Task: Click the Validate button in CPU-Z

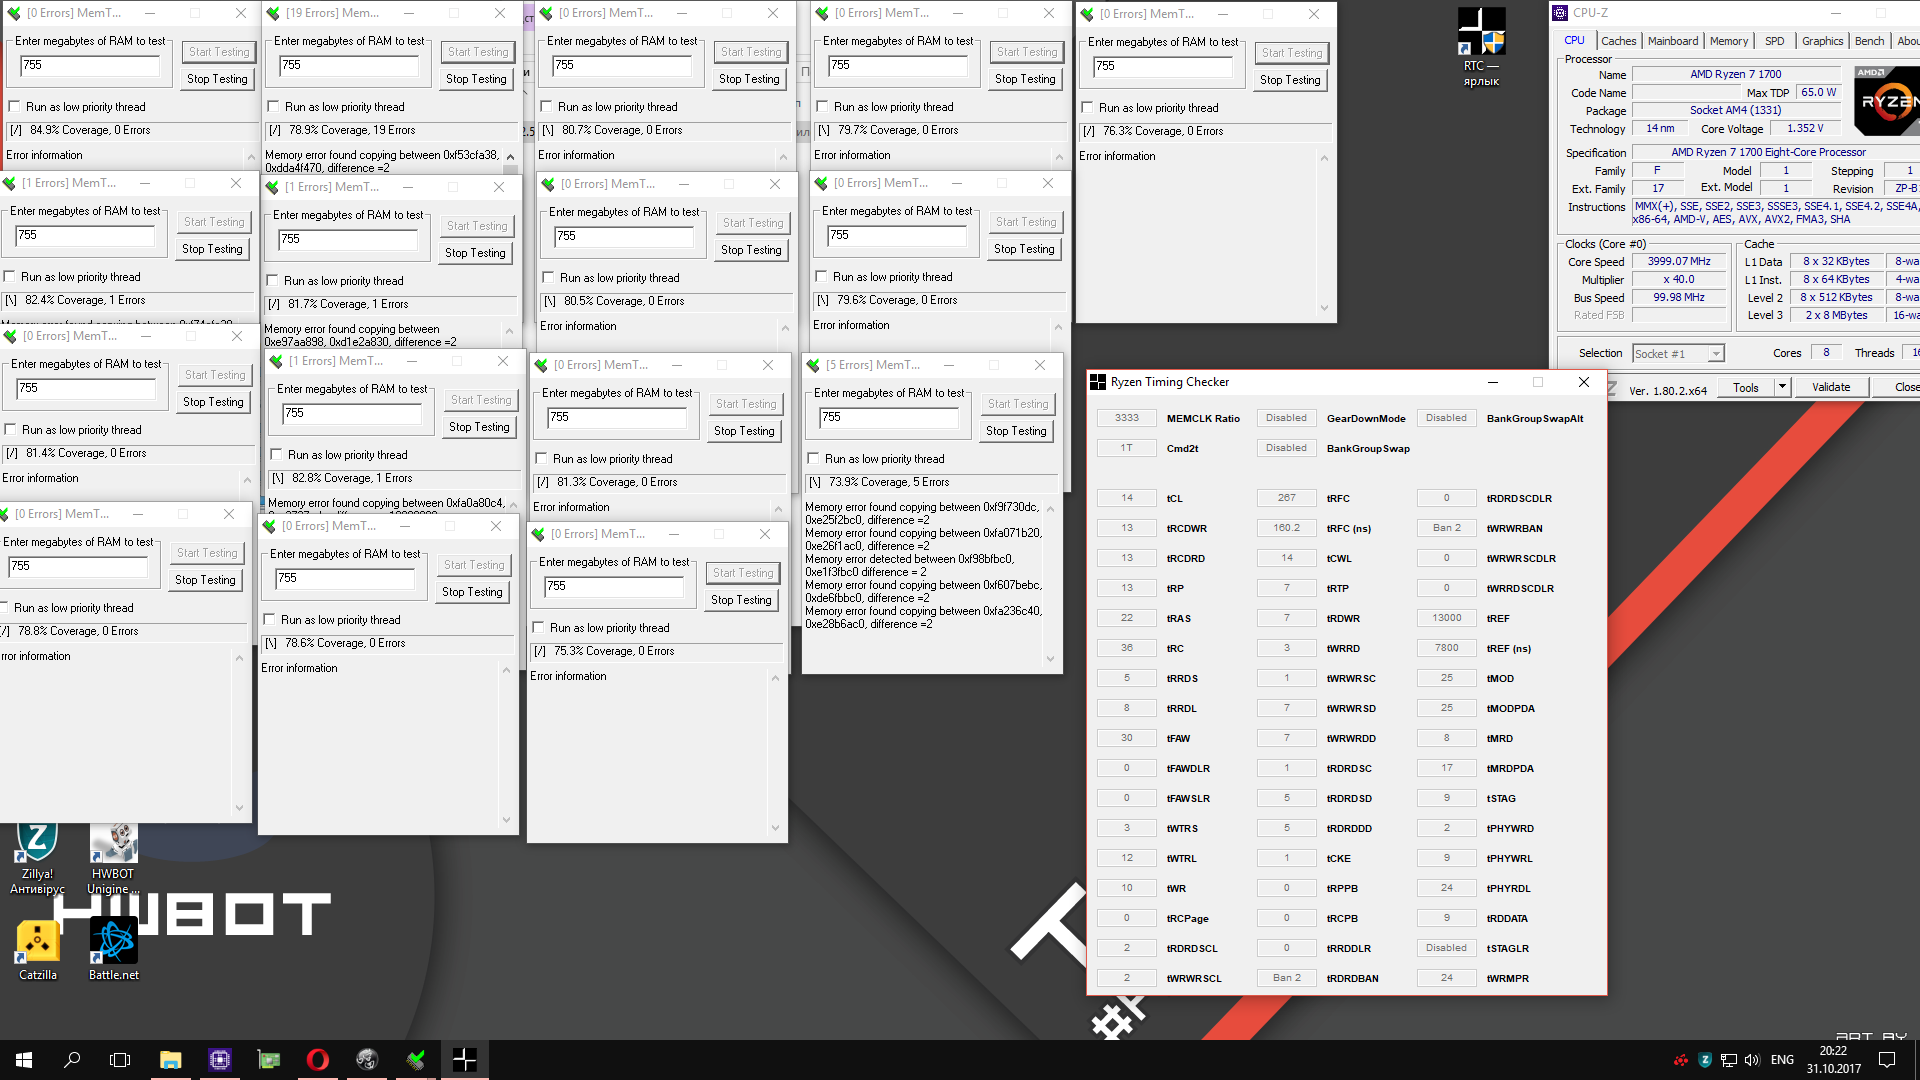Action: tap(1831, 387)
